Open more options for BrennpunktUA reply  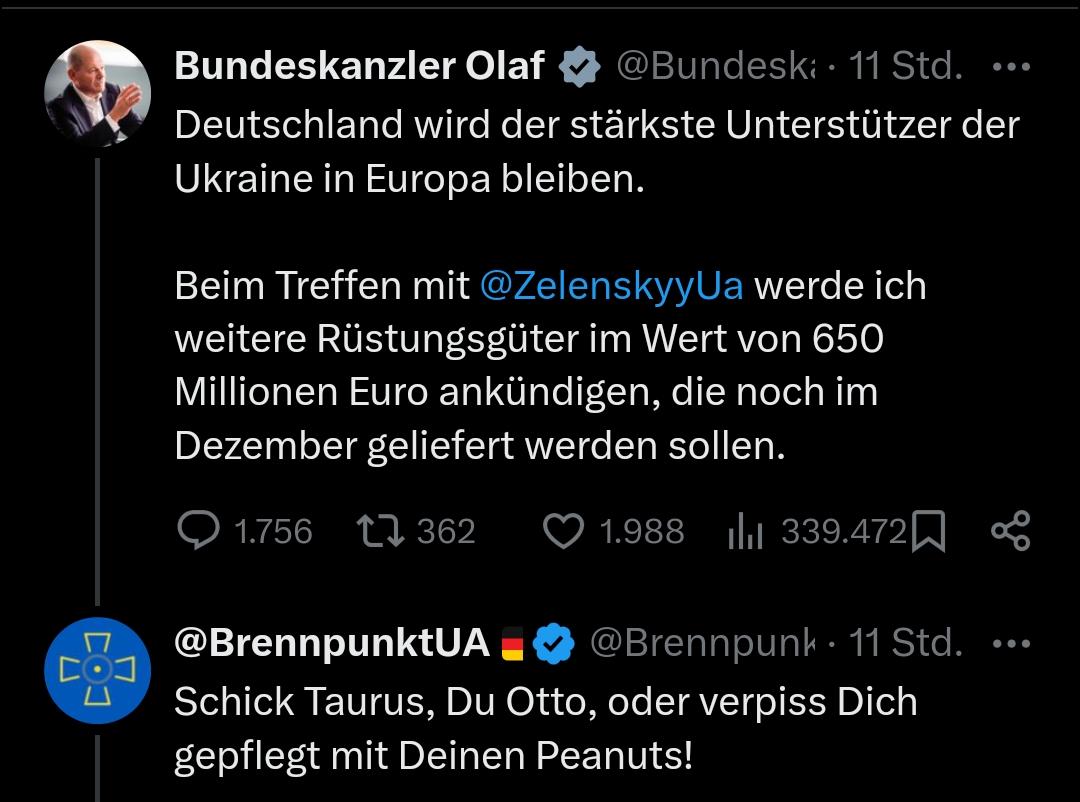pos(1010,643)
